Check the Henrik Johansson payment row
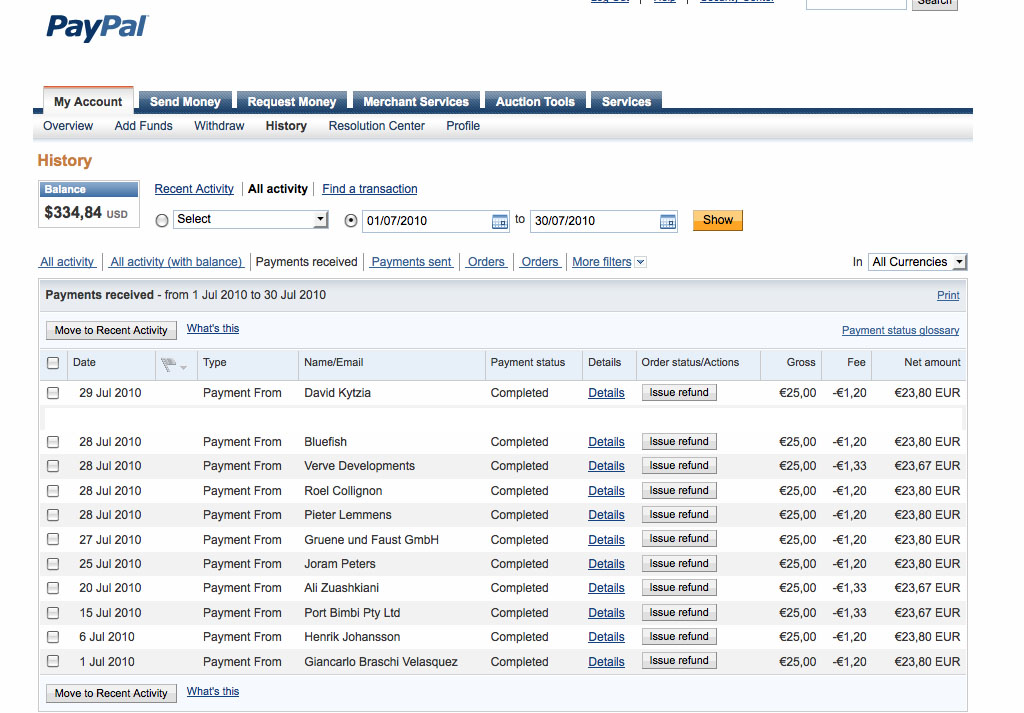 (53, 637)
